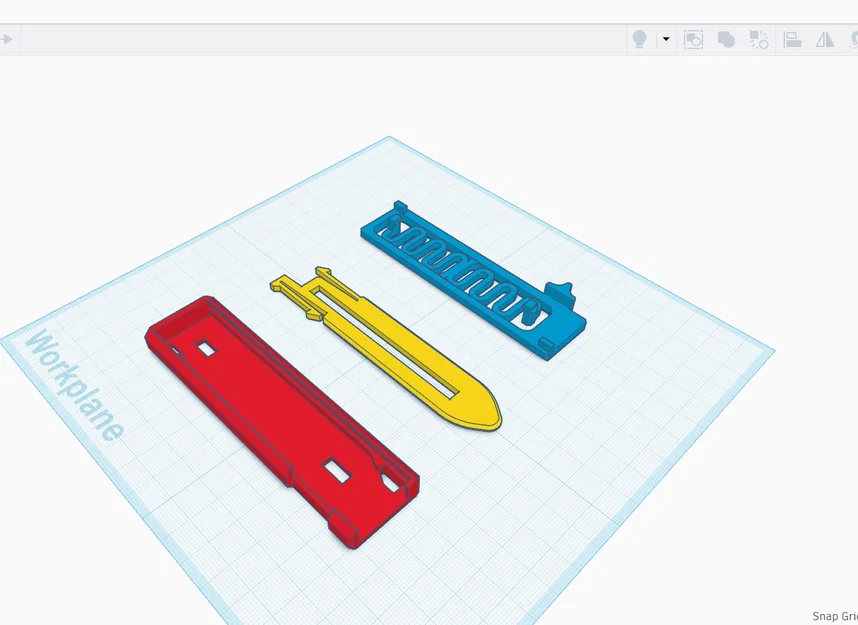This screenshot has height=625, width=858.
Task: Open the dropdown beside the lightbulb icon
Action: point(665,40)
